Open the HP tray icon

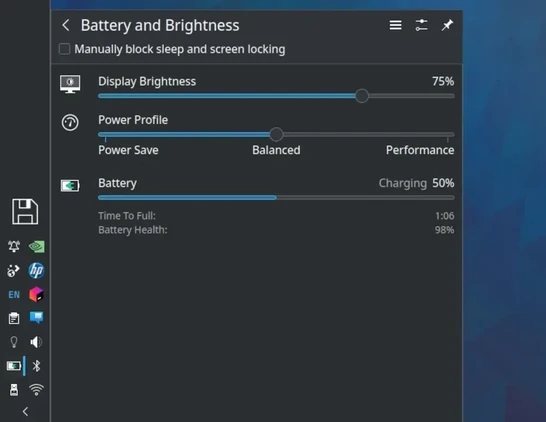(x=36, y=271)
